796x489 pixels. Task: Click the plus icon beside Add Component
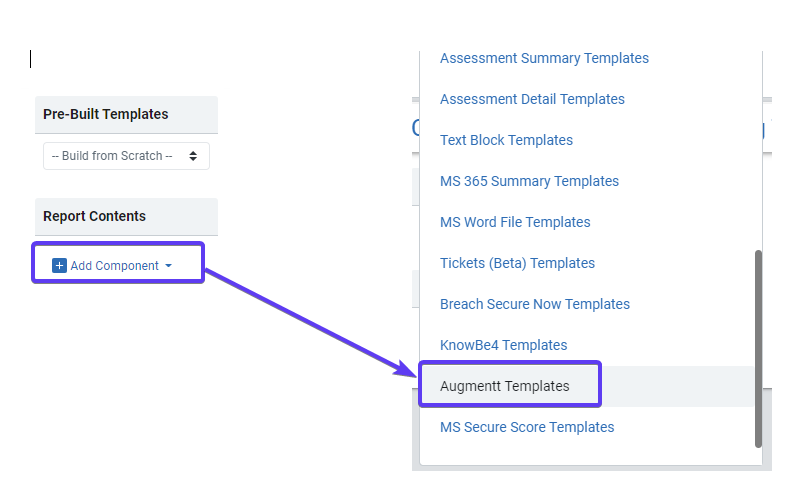click(x=59, y=266)
